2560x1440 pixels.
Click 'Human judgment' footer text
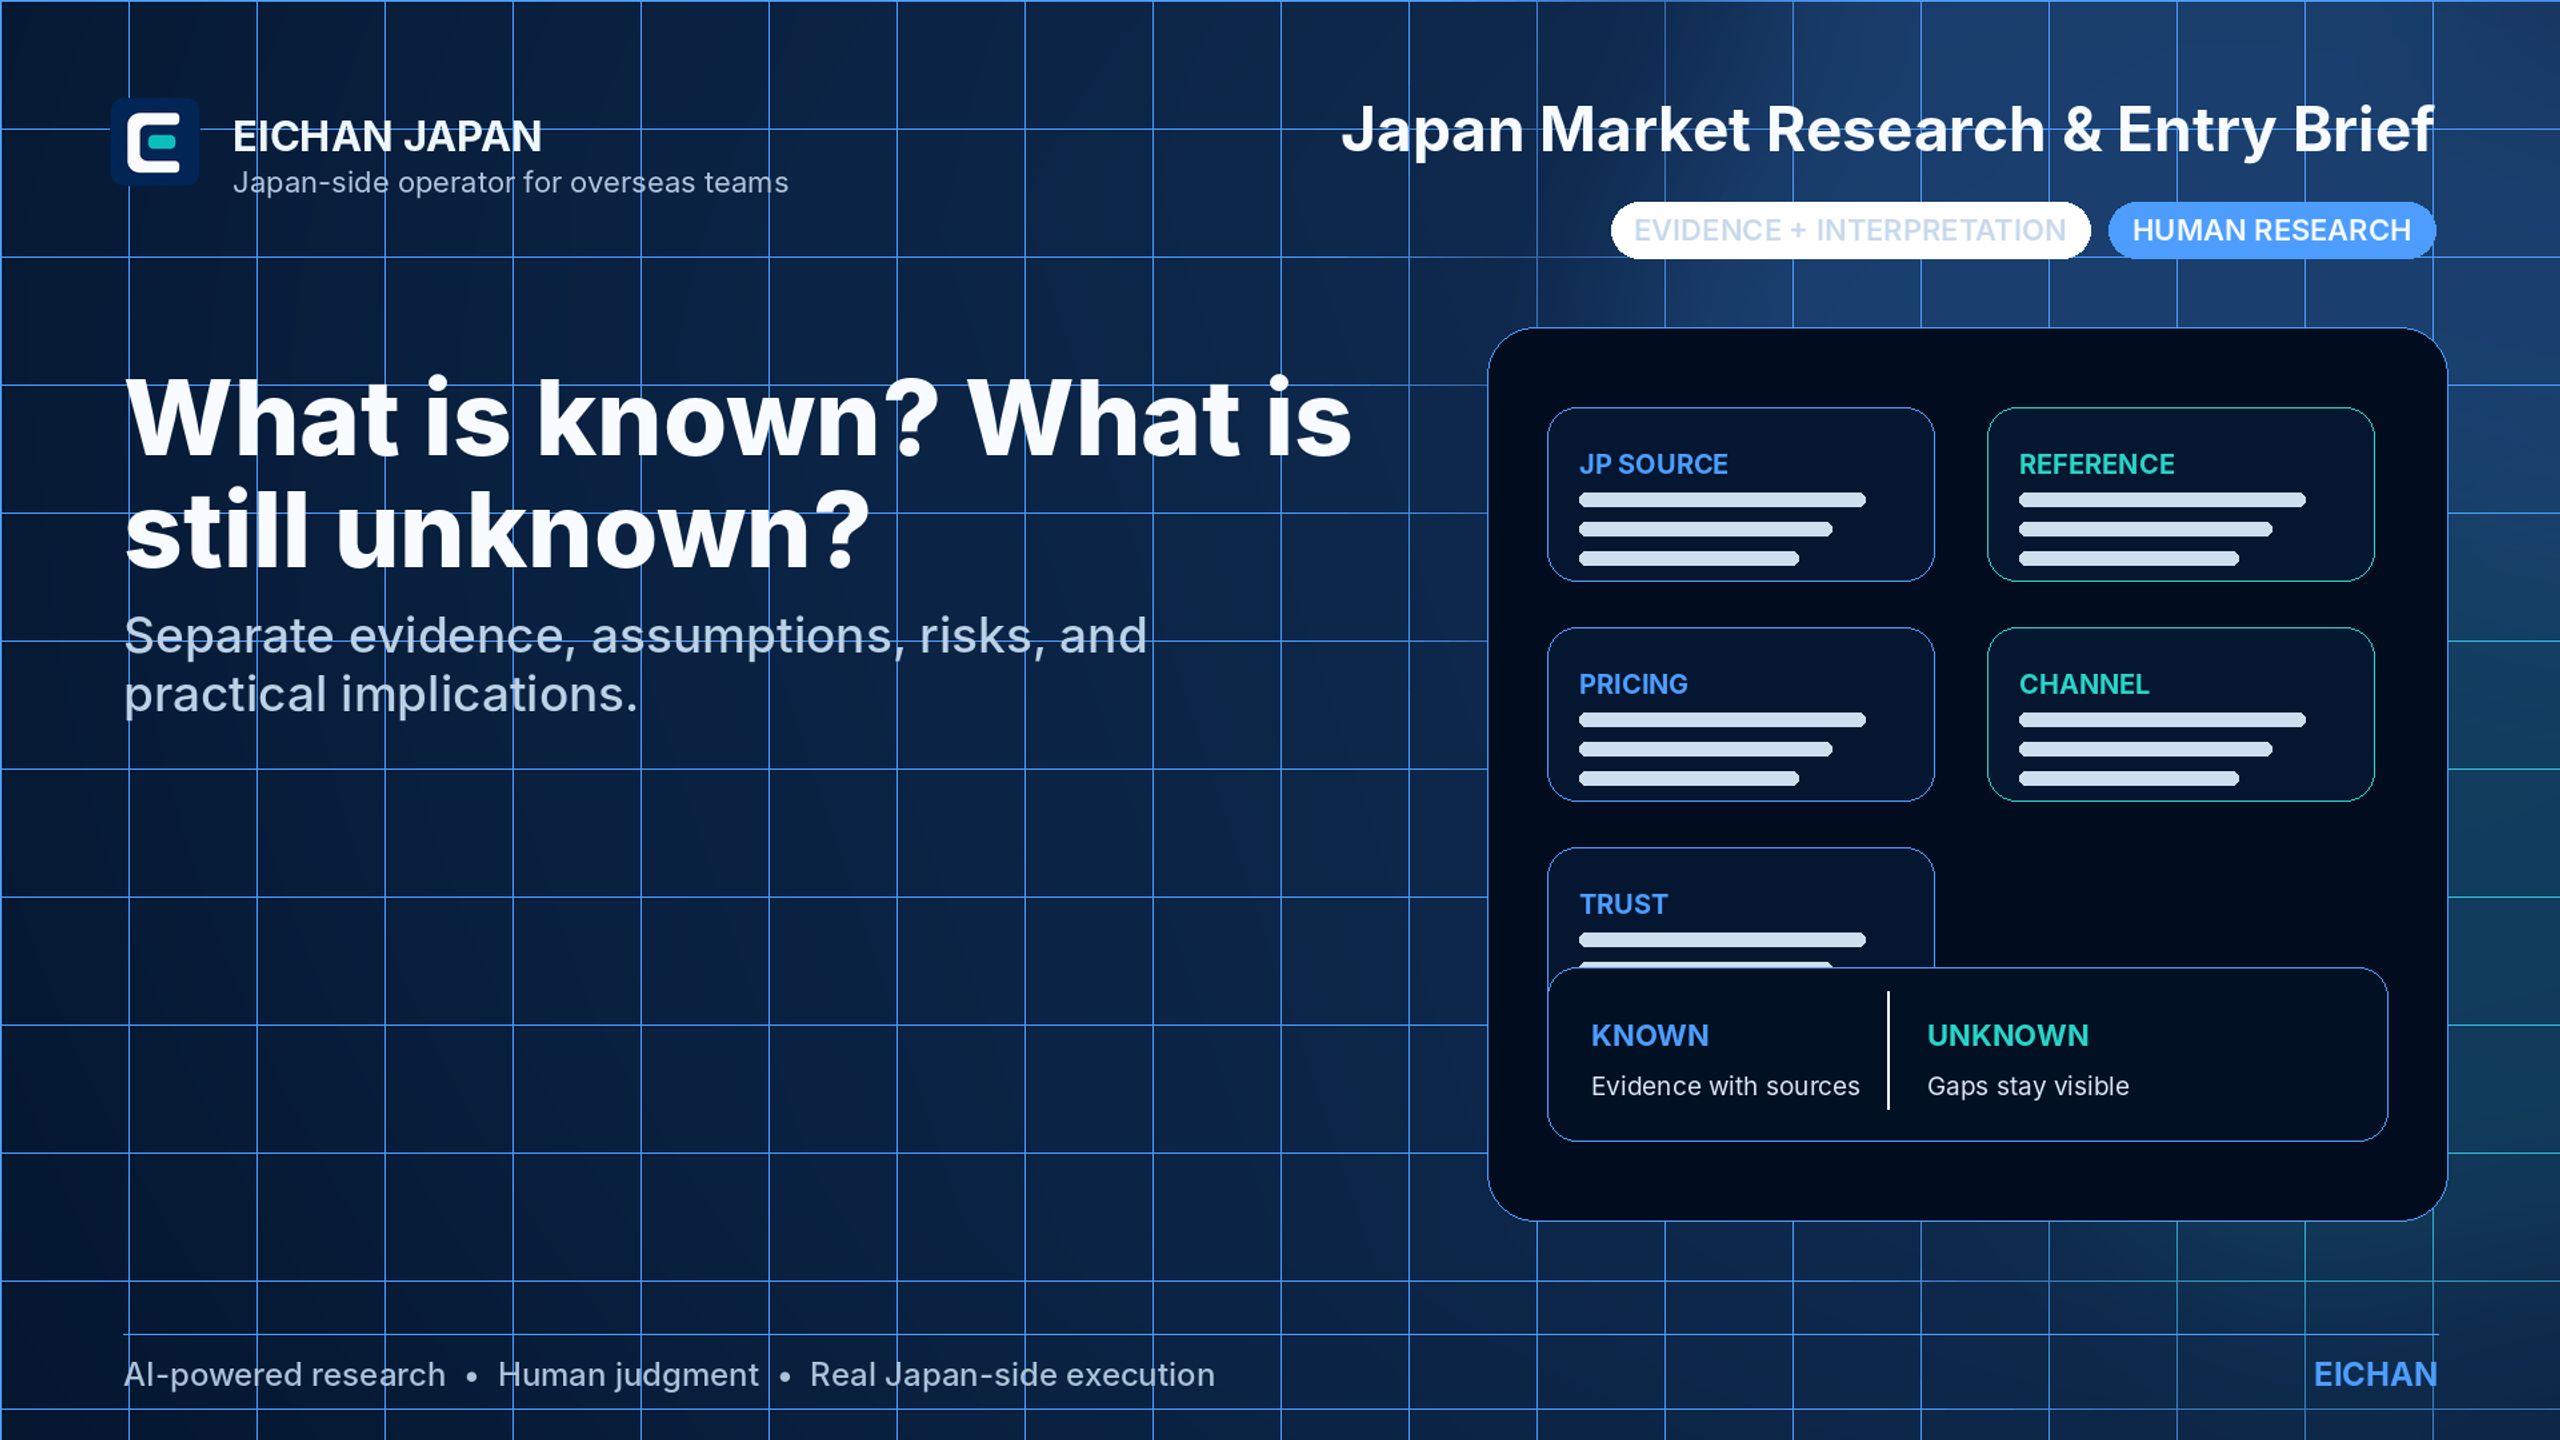coord(628,1375)
